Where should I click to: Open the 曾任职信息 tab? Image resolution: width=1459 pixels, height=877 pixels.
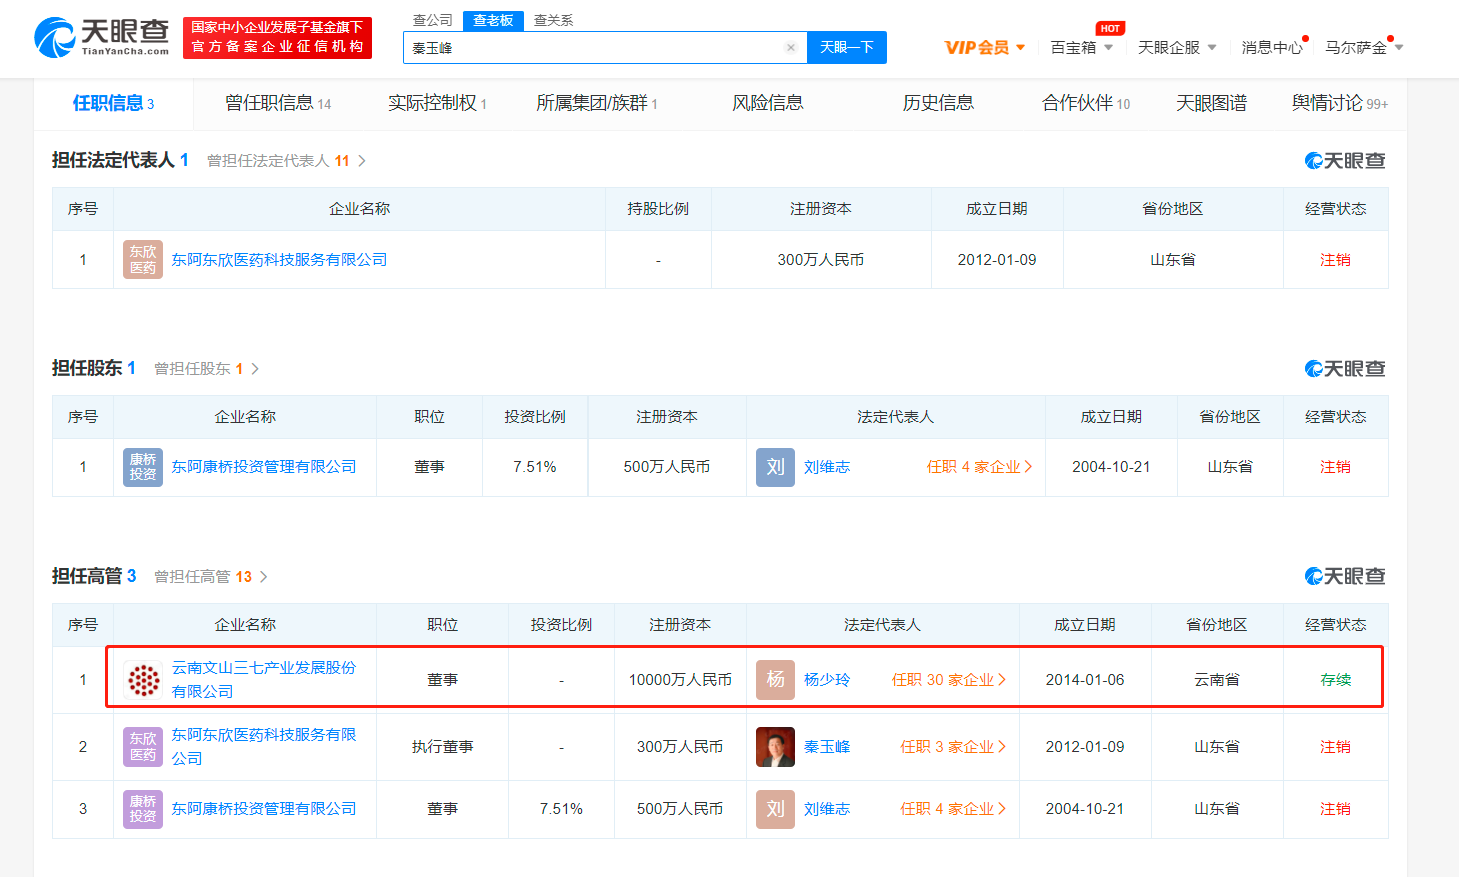(277, 103)
